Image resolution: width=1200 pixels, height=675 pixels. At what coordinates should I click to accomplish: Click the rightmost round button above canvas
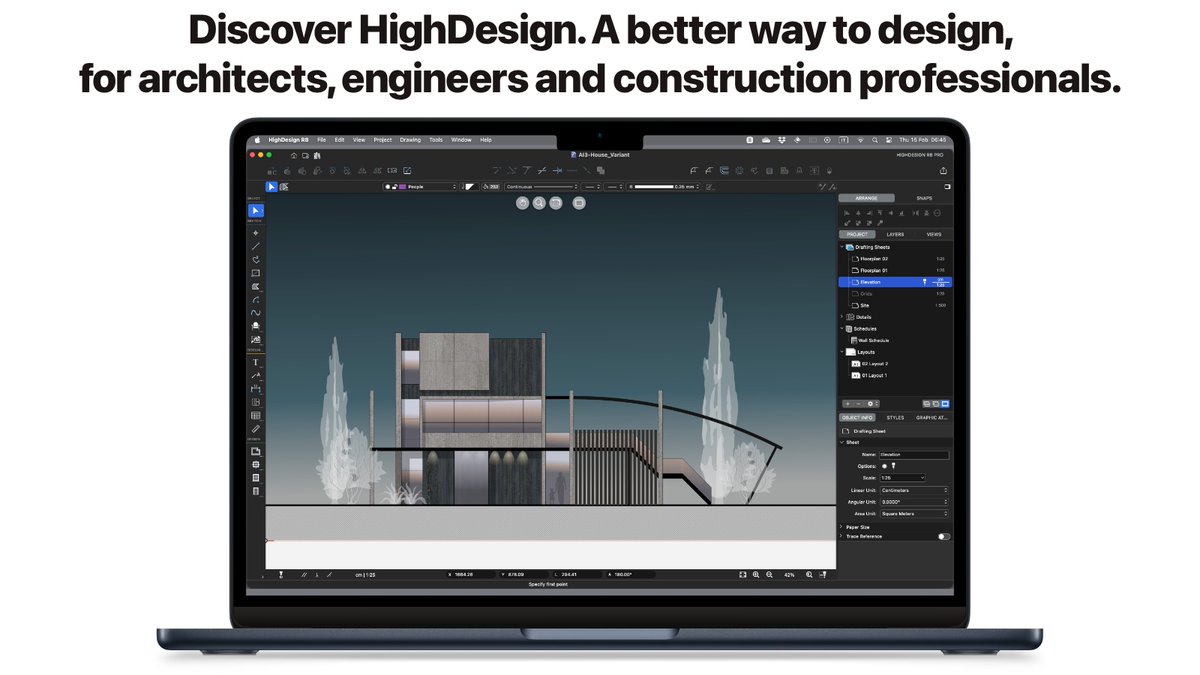pyautogui.click(x=579, y=203)
